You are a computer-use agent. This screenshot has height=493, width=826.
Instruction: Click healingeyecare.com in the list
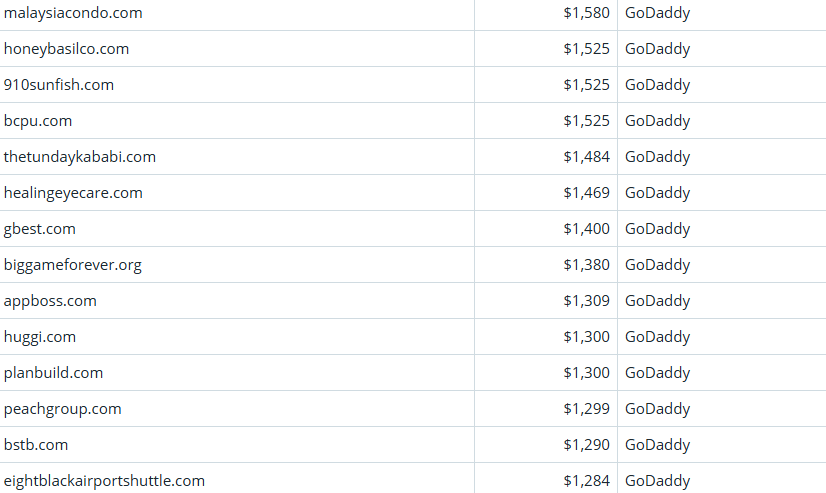click(73, 193)
